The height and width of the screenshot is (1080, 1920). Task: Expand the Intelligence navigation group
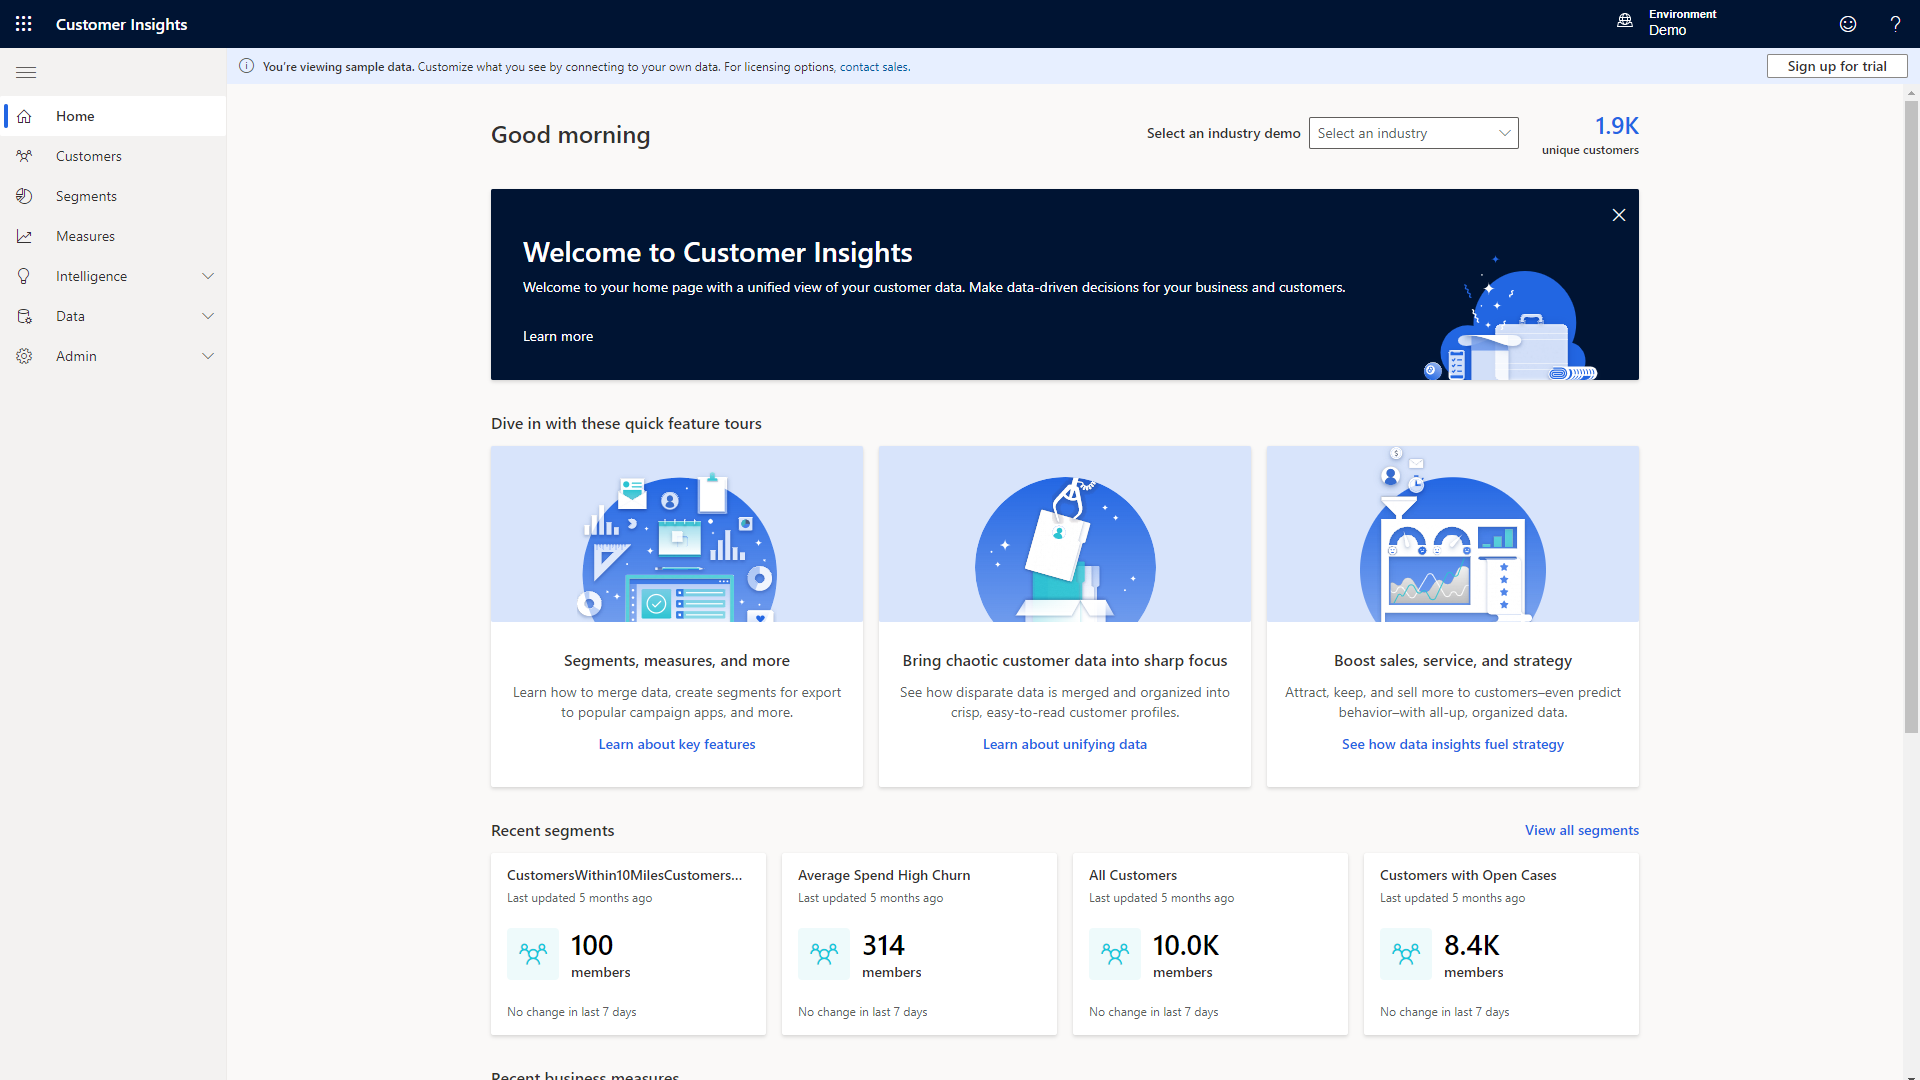208,276
